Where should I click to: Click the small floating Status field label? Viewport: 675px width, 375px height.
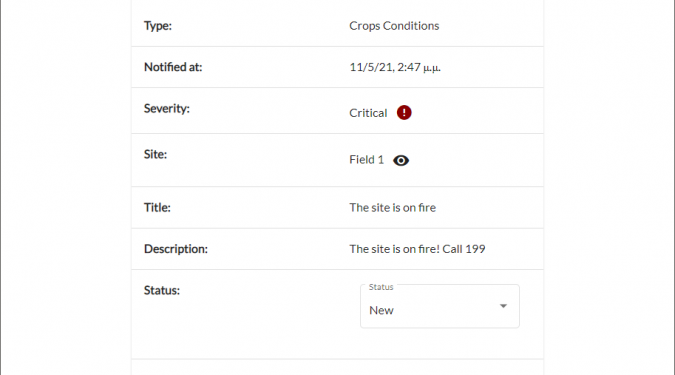tap(381, 287)
